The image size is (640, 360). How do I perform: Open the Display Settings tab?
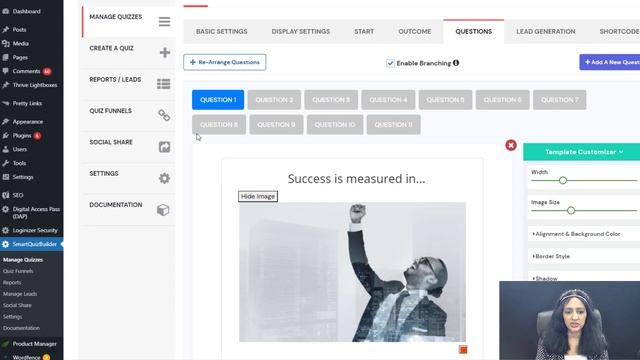pos(301,31)
